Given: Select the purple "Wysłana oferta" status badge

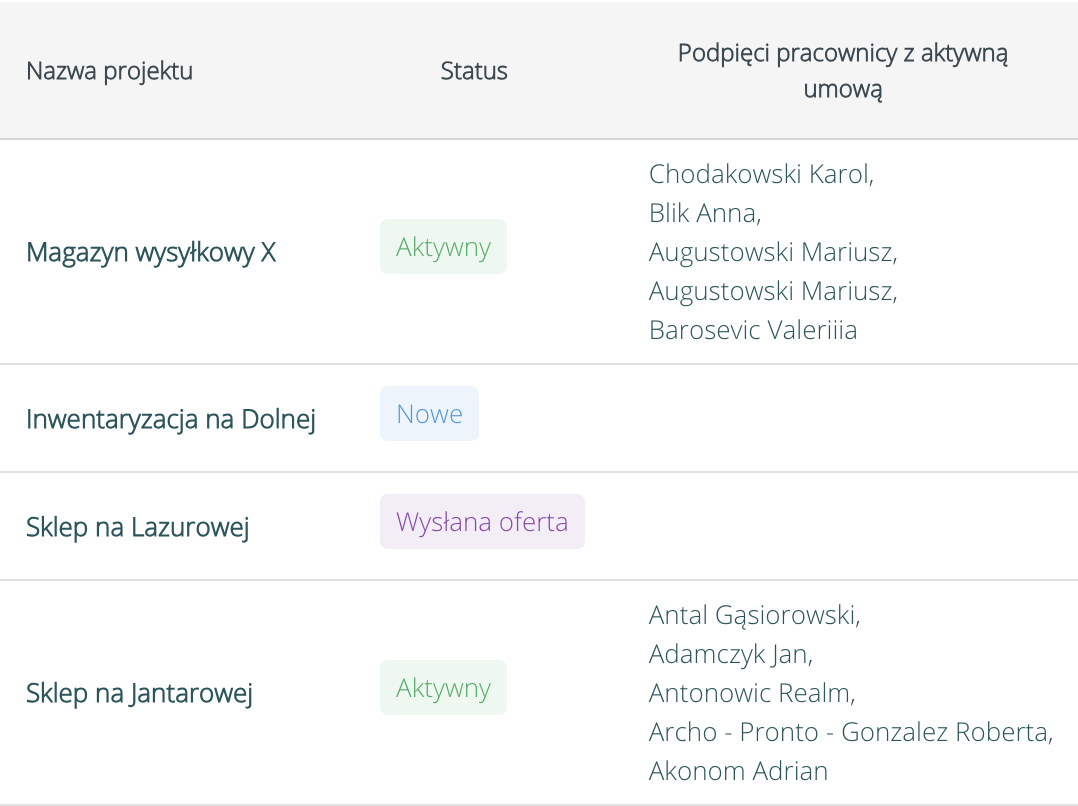Looking at the screenshot, I should [482, 521].
